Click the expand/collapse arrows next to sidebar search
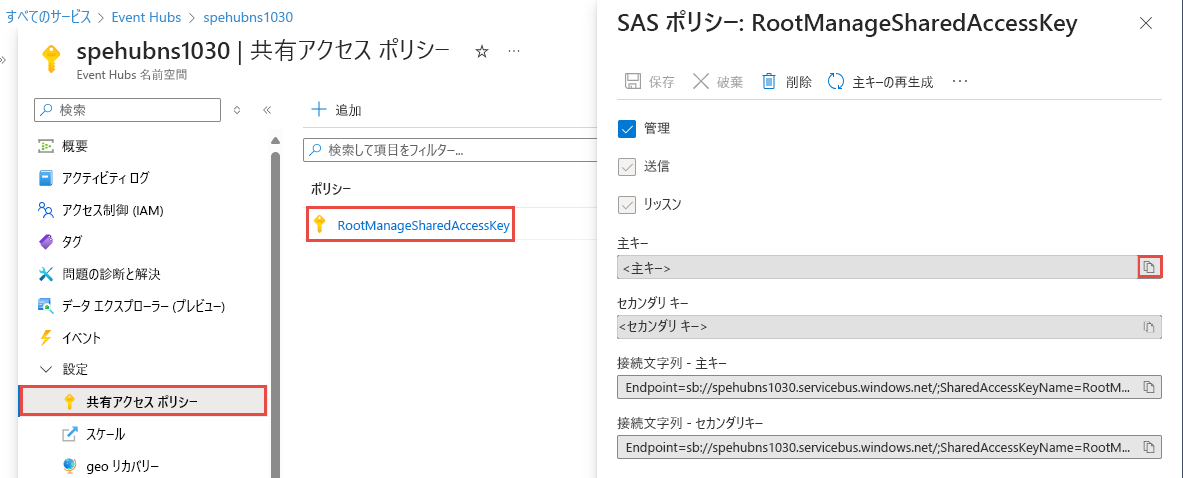 [237, 110]
